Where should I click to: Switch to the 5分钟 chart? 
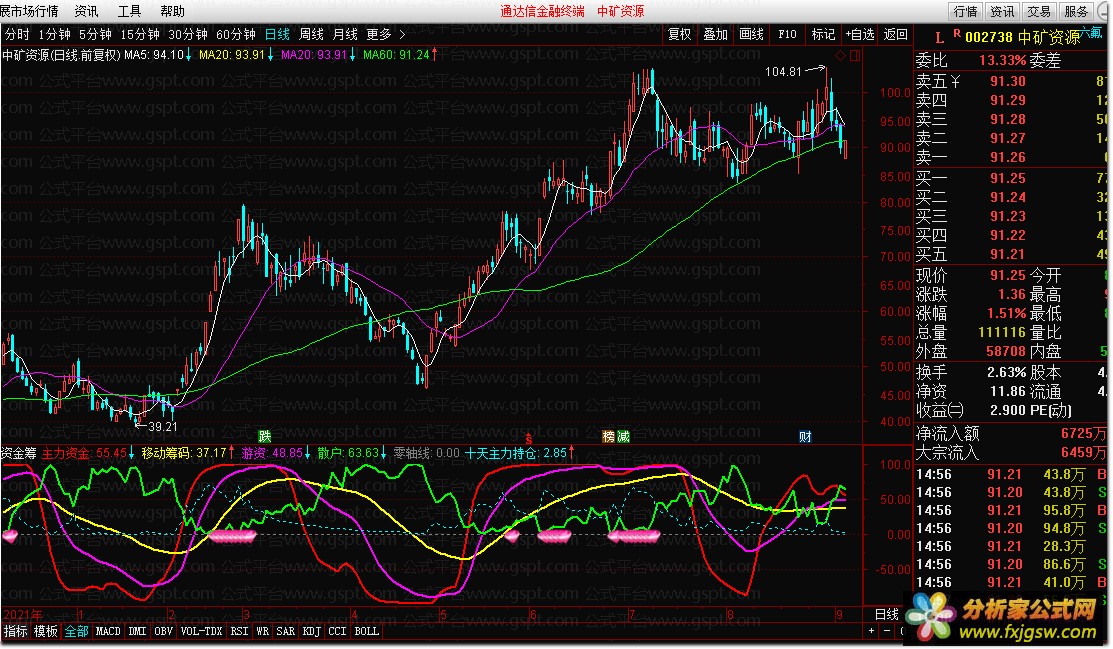pyautogui.click(x=95, y=34)
